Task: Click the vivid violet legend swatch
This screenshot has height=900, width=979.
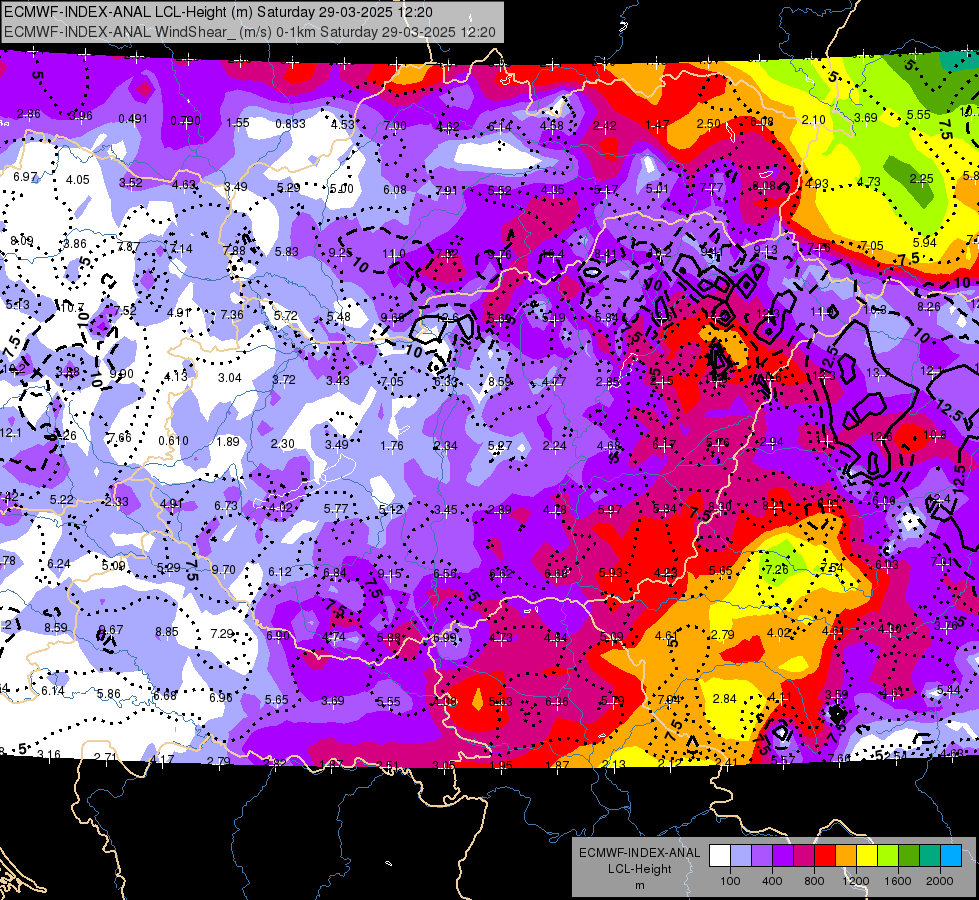Action: click(x=783, y=856)
